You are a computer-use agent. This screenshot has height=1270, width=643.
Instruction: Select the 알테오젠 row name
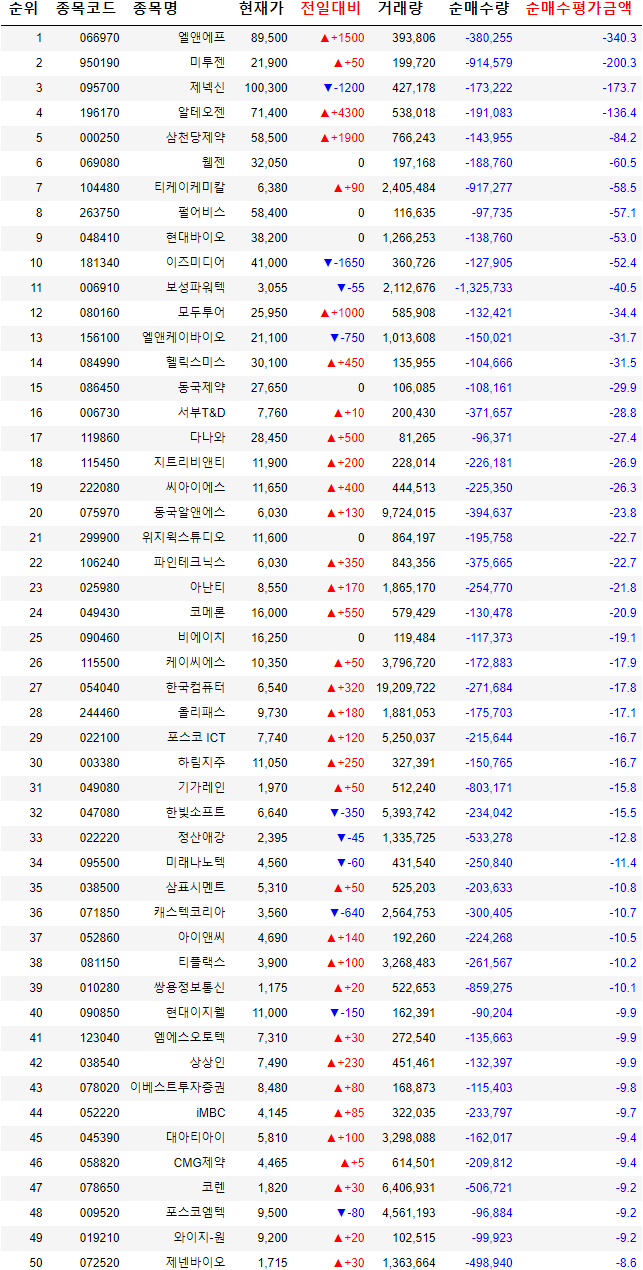201,113
